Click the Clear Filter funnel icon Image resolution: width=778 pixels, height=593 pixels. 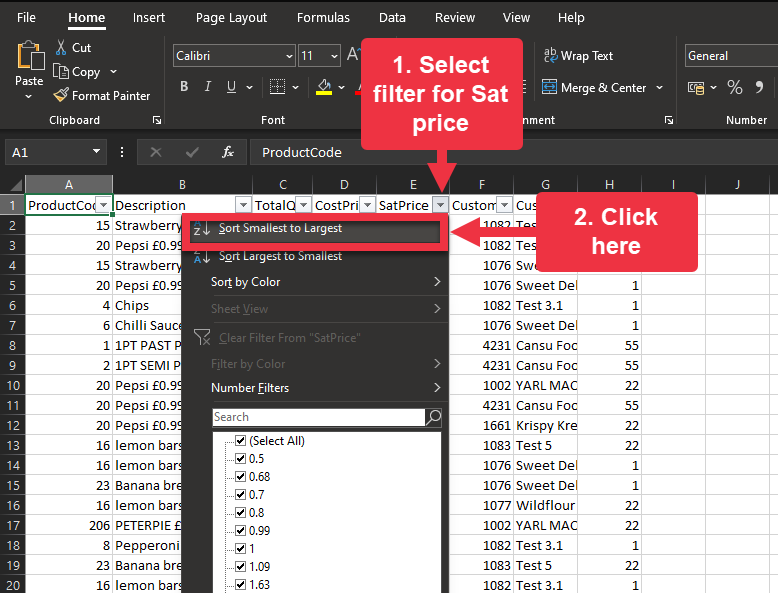(x=202, y=337)
